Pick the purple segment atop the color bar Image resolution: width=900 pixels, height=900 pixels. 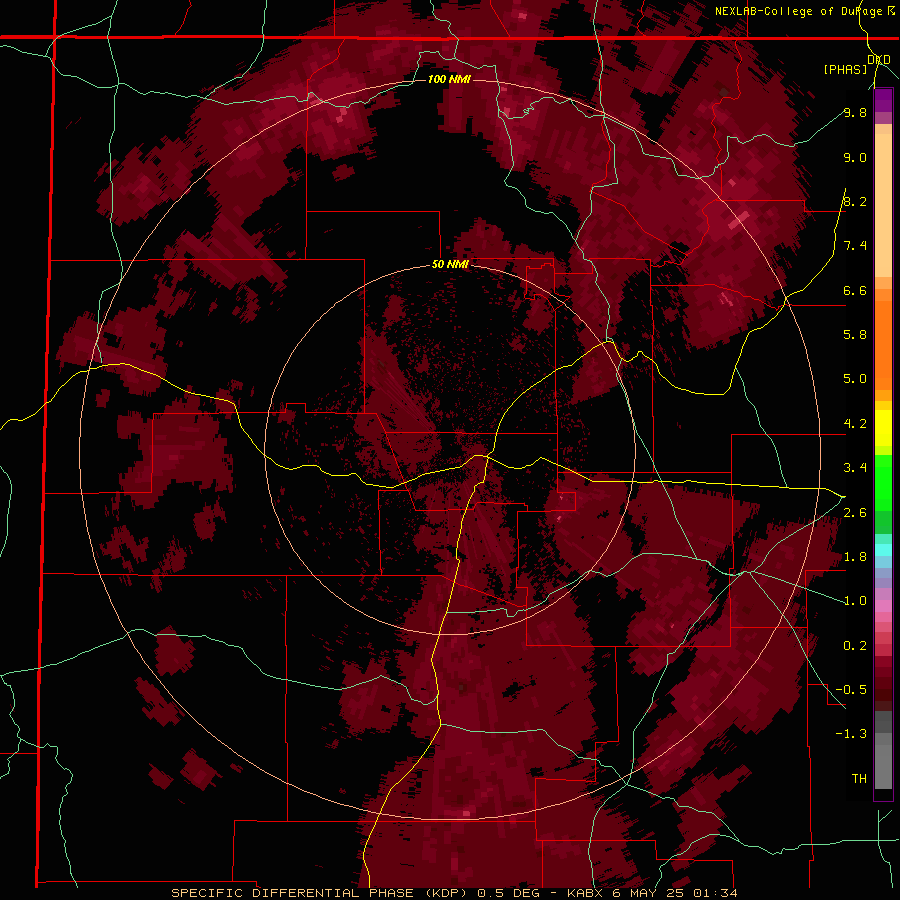pos(883,100)
